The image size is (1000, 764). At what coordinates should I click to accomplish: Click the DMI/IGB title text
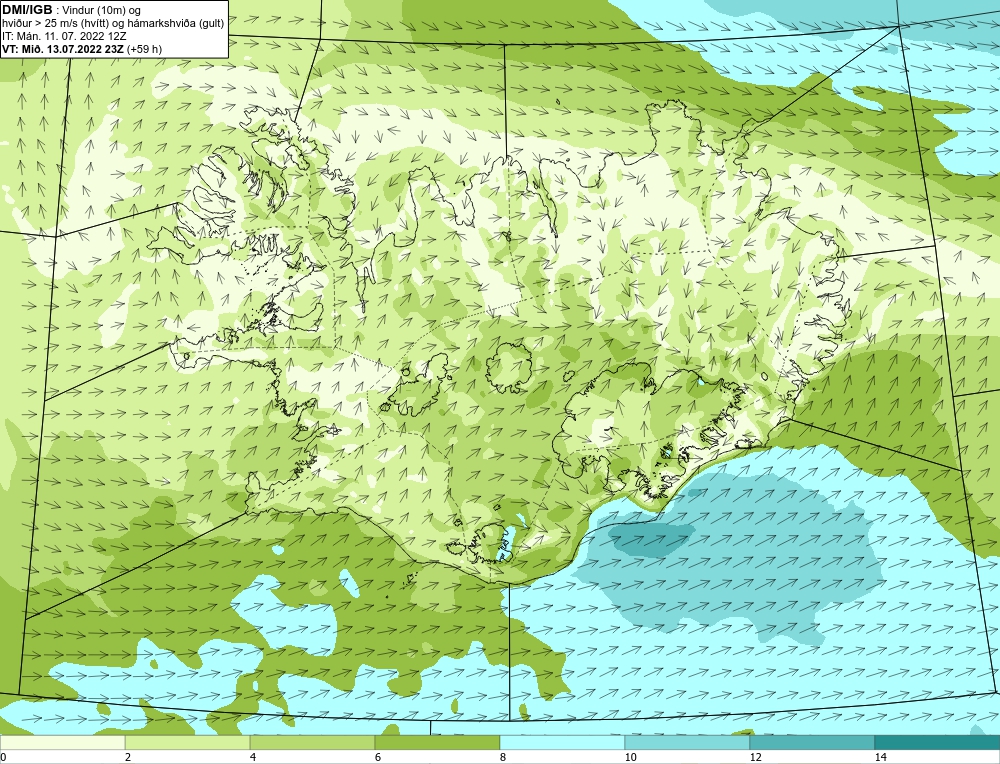27,10
